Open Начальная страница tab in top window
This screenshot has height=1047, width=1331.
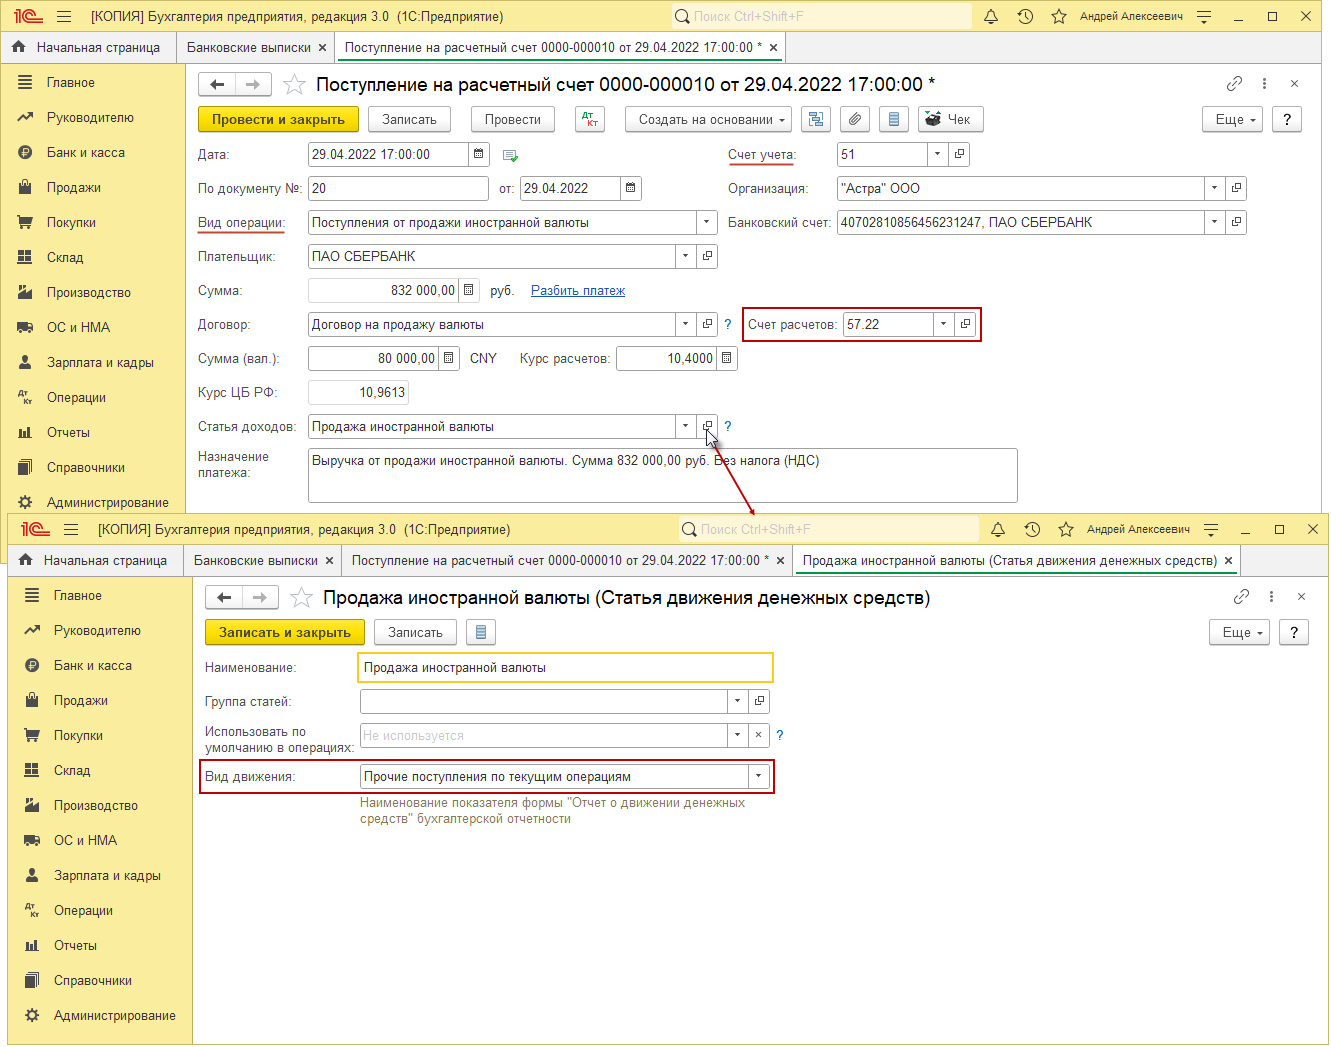[98, 47]
